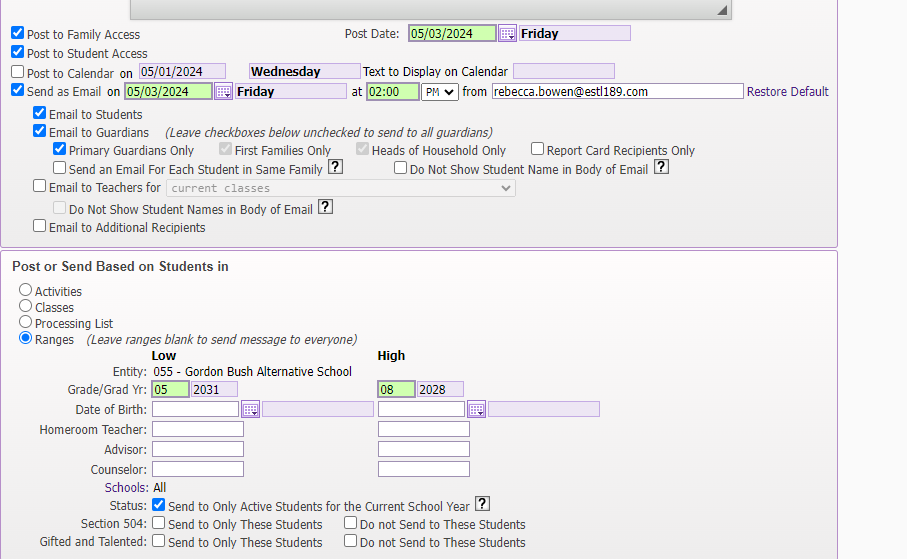The width and height of the screenshot is (907, 559).
Task: Click help icon beside Active Students status option
Action: click(x=482, y=504)
